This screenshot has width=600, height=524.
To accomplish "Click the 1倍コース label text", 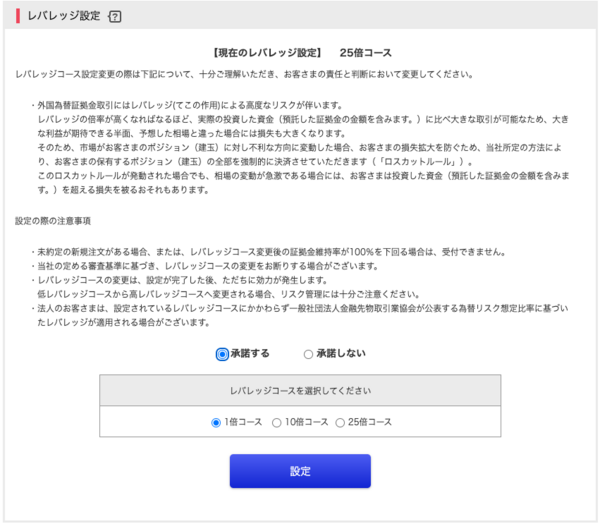I will 243,422.
